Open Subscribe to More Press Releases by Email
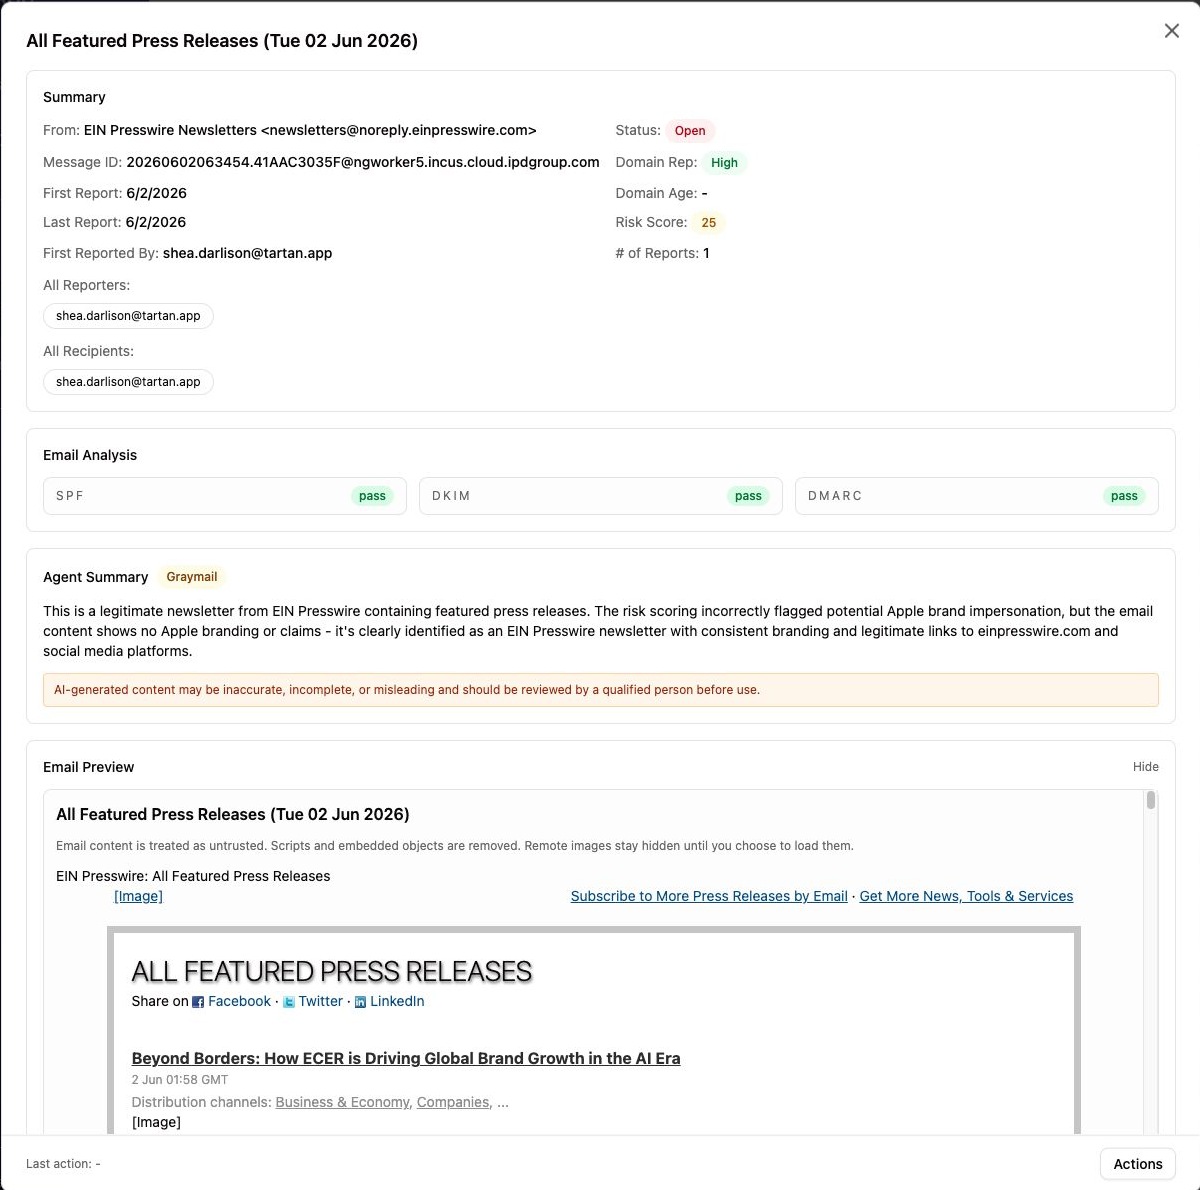This screenshot has height=1190, width=1200. click(x=709, y=896)
